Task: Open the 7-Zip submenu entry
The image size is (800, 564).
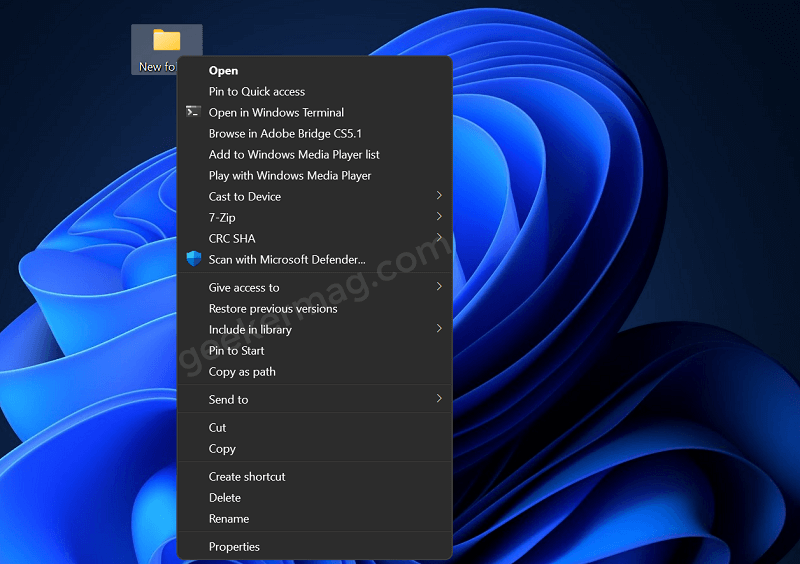Action: pos(314,217)
